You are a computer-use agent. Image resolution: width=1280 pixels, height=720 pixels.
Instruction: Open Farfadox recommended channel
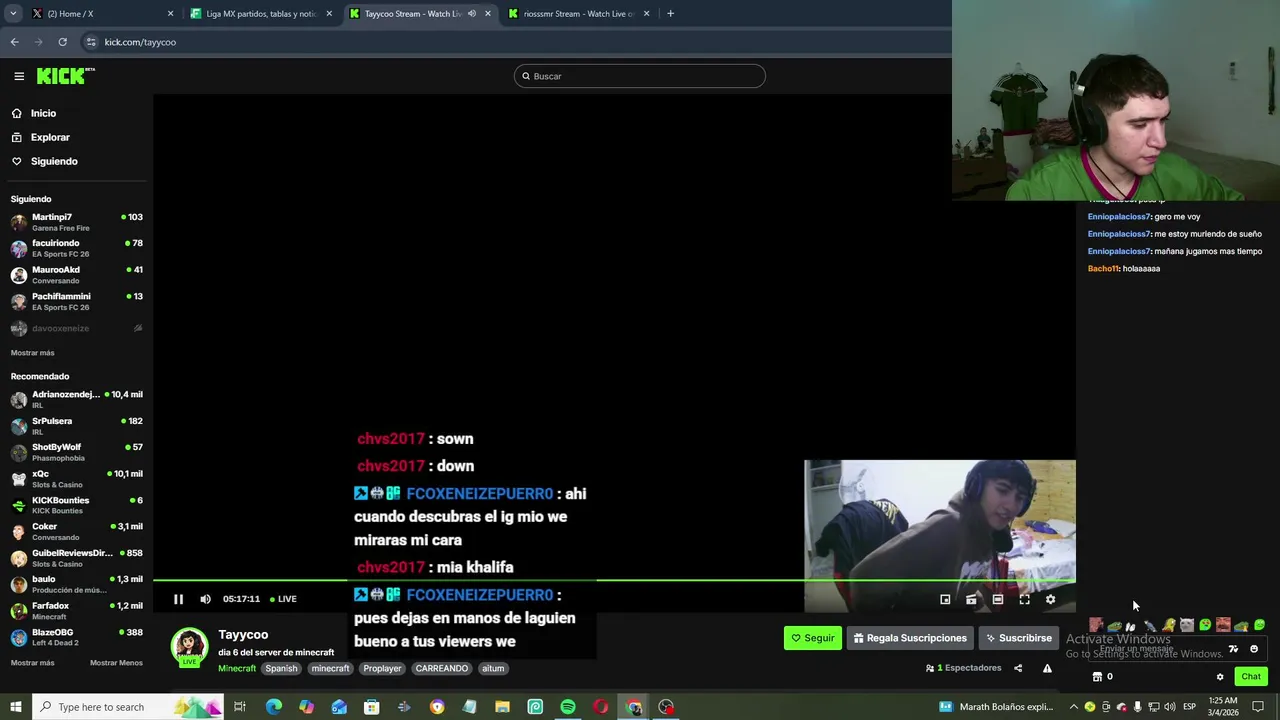76,611
